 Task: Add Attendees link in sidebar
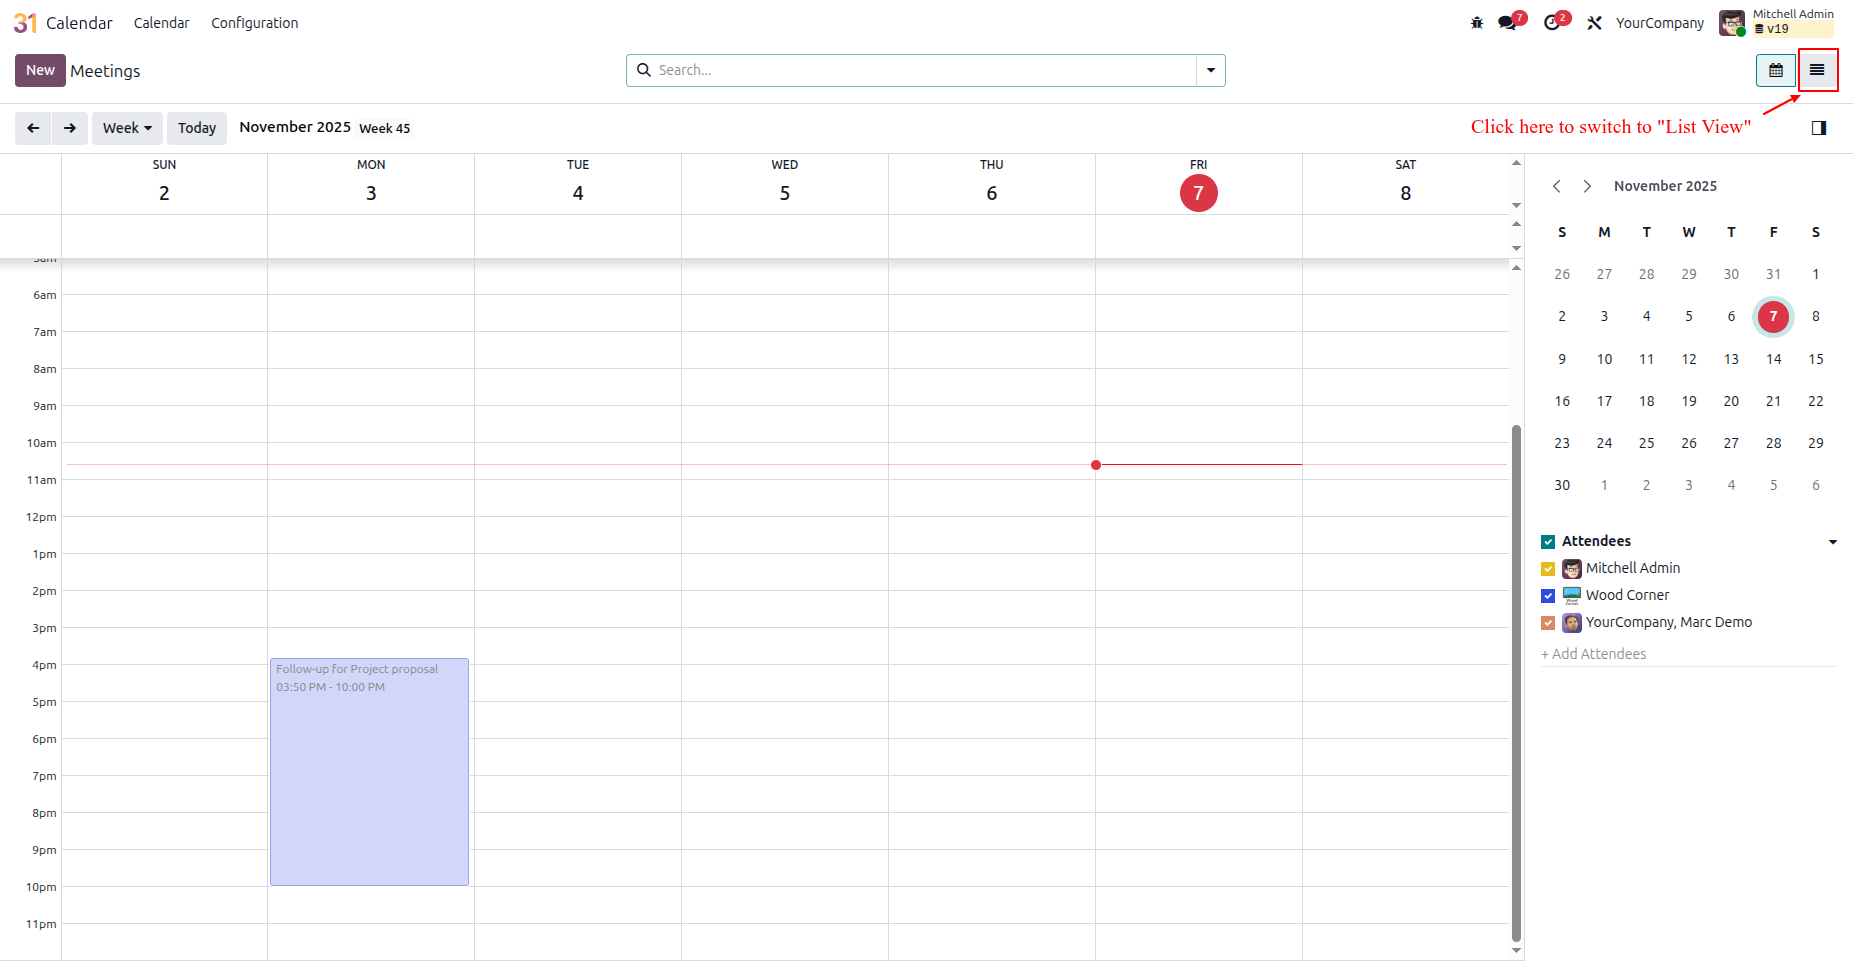point(1593,654)
